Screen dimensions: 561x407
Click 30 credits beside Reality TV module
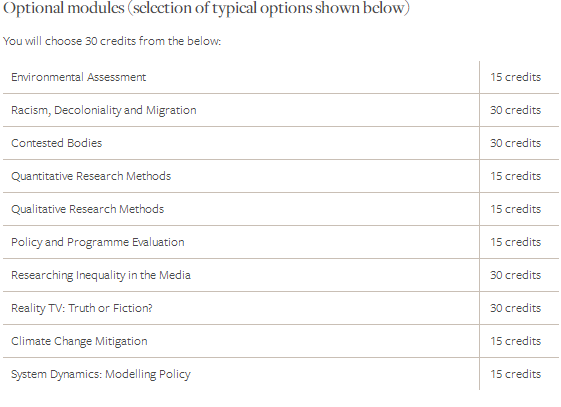(x=516, y=308)
